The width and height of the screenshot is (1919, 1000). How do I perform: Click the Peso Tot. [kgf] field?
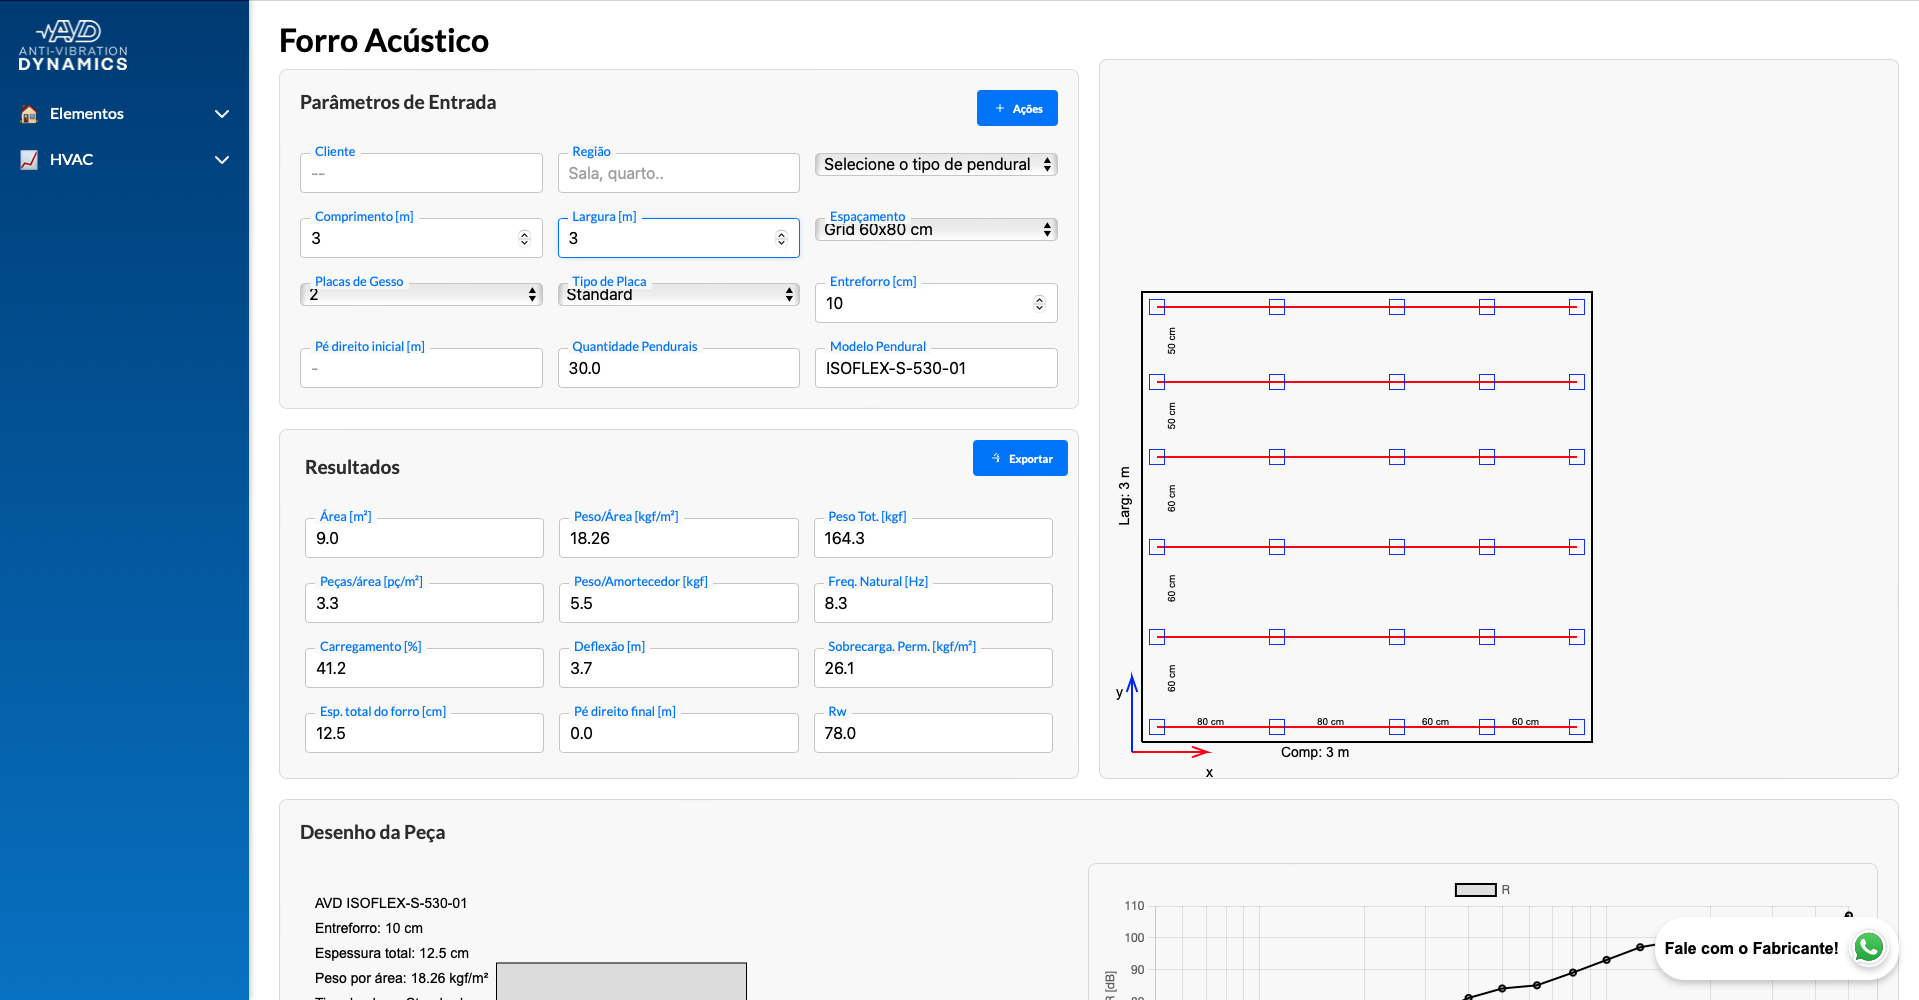(x=933, y=538)
